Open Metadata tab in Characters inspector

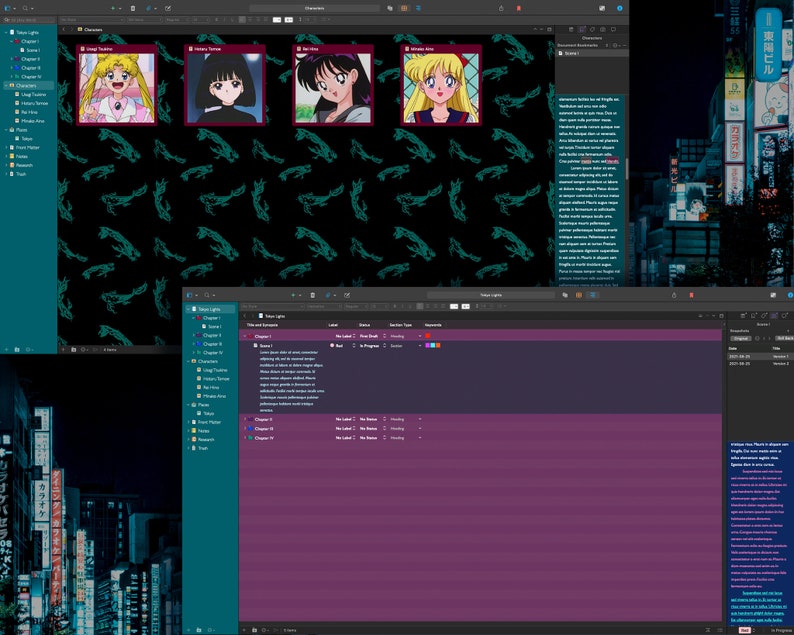tap(592, 29)
